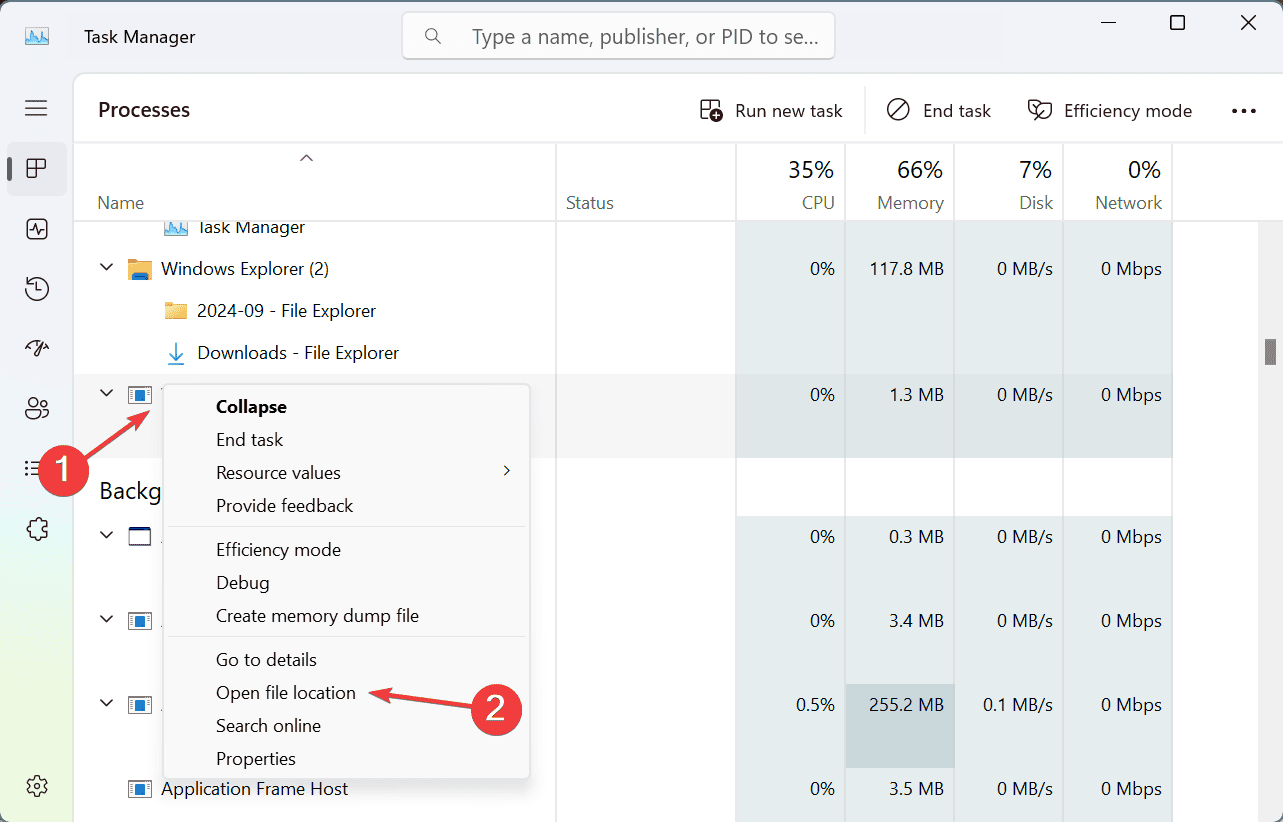Click the Run new task button
The height and width of the screenshot is (822, 1283).
771,111
